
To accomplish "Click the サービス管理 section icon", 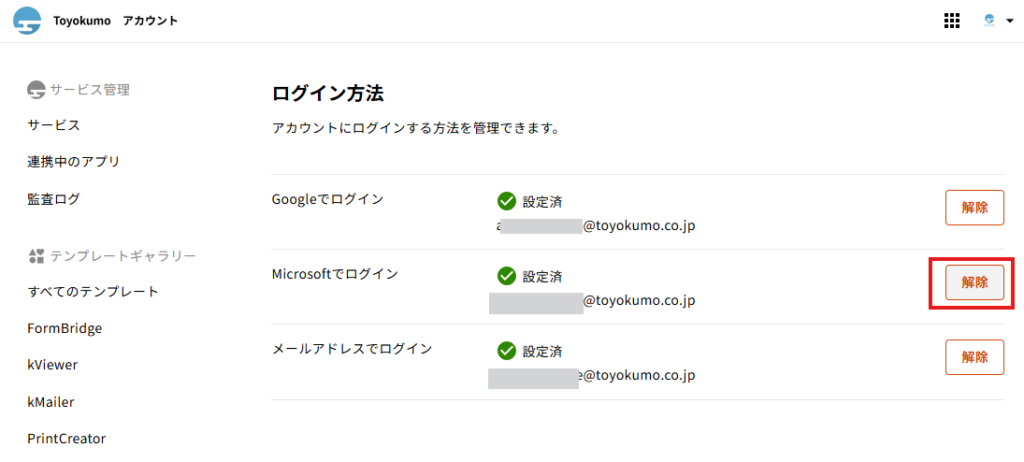I will point(37,90).
